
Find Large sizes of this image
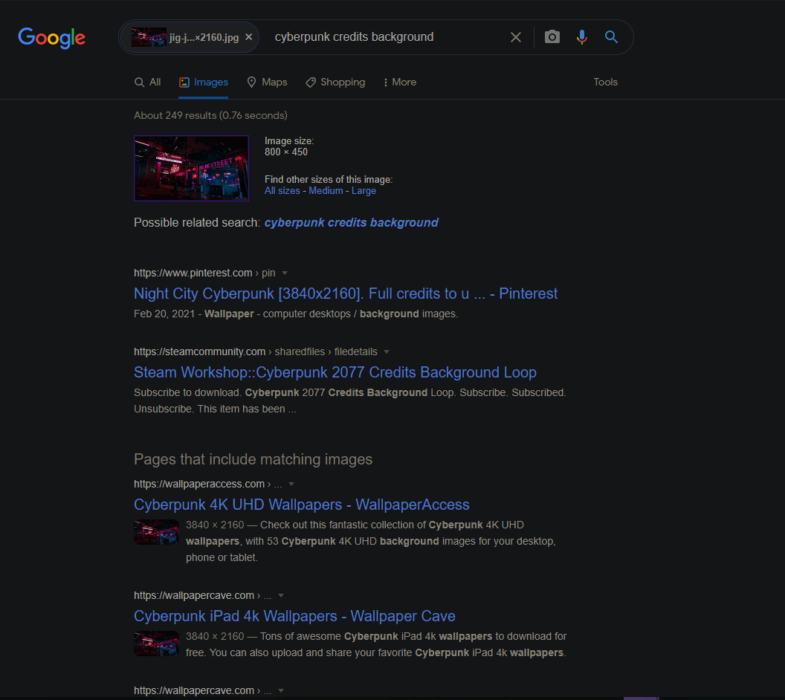tap(363, 191)
